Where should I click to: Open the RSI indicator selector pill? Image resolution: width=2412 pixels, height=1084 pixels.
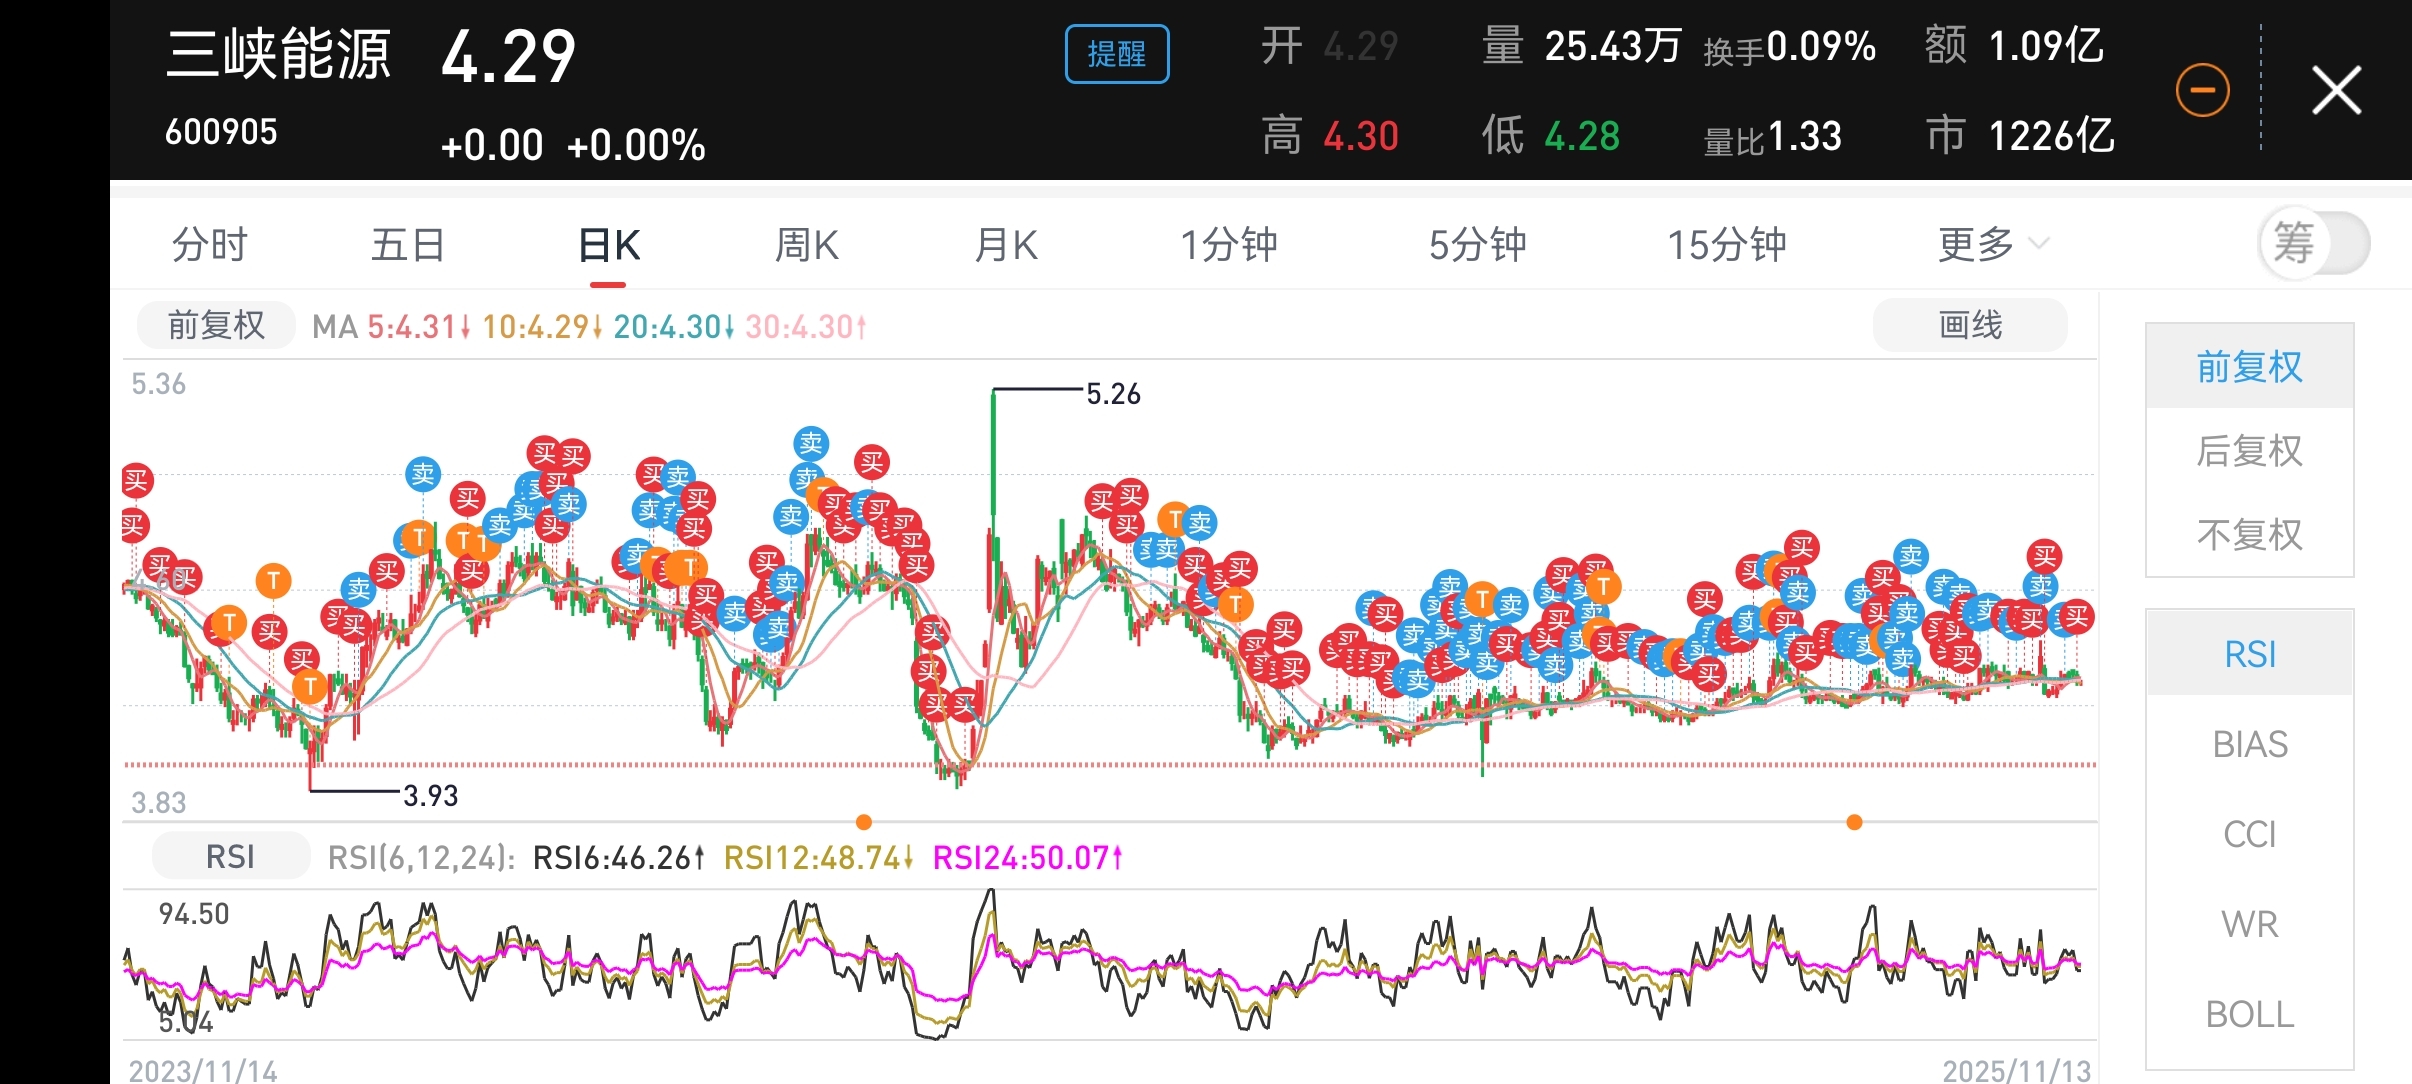230,857
